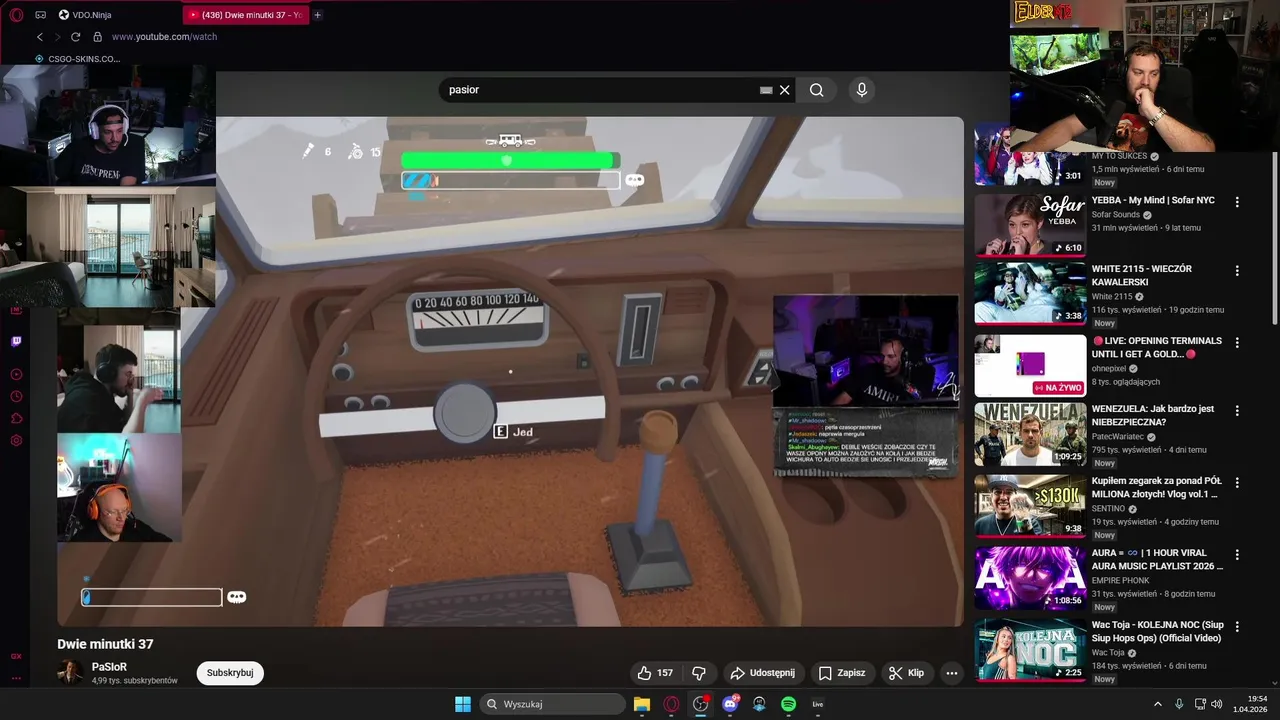This screenshot has width=1280, height=720.
Task: Open Discord from the taskbar
Action: pos(730,704)
